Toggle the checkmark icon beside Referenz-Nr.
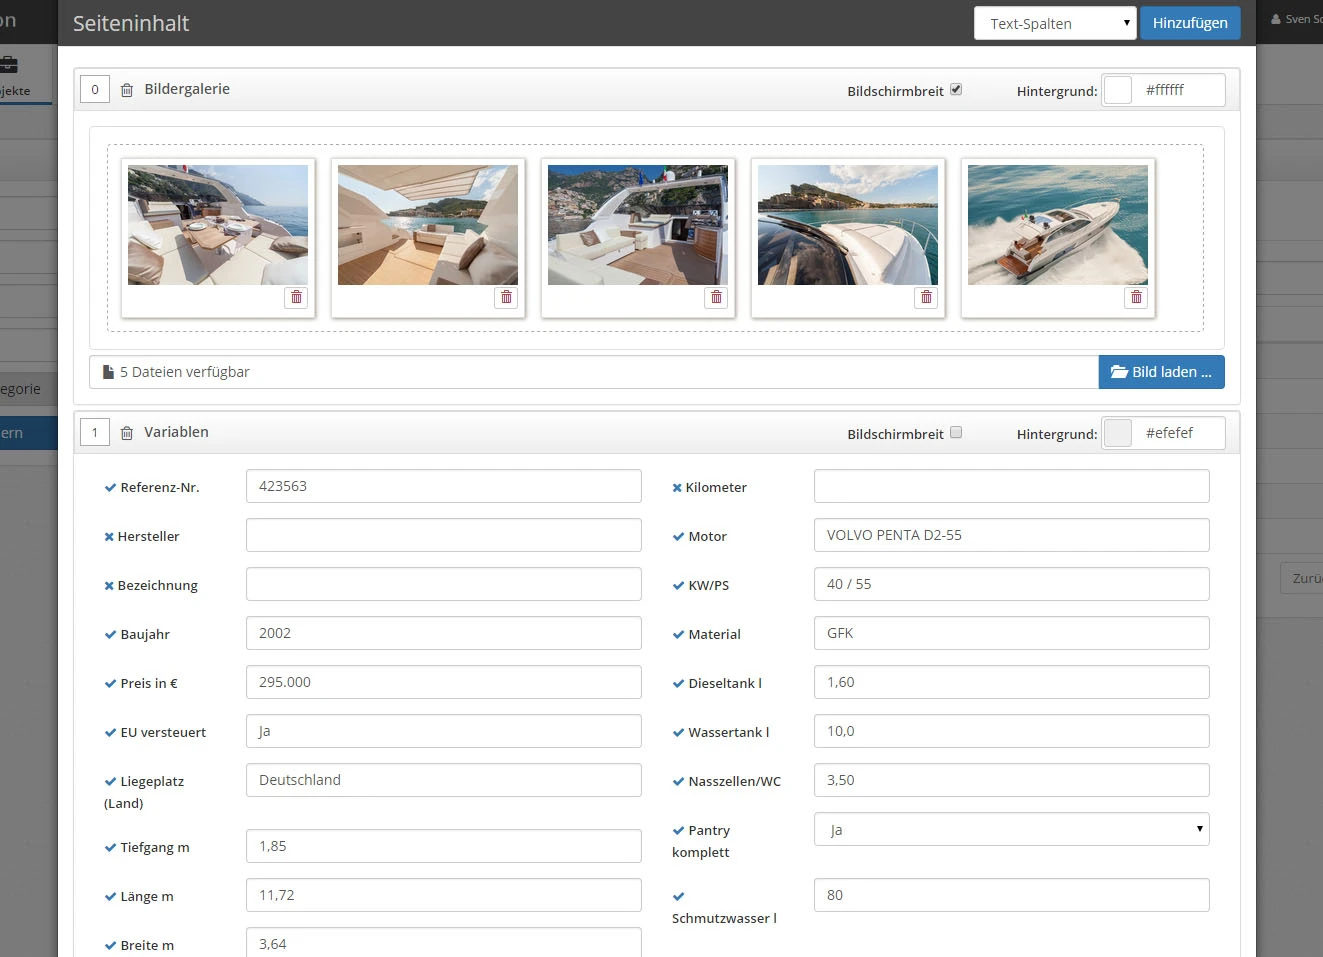 [x=110, y=488]
